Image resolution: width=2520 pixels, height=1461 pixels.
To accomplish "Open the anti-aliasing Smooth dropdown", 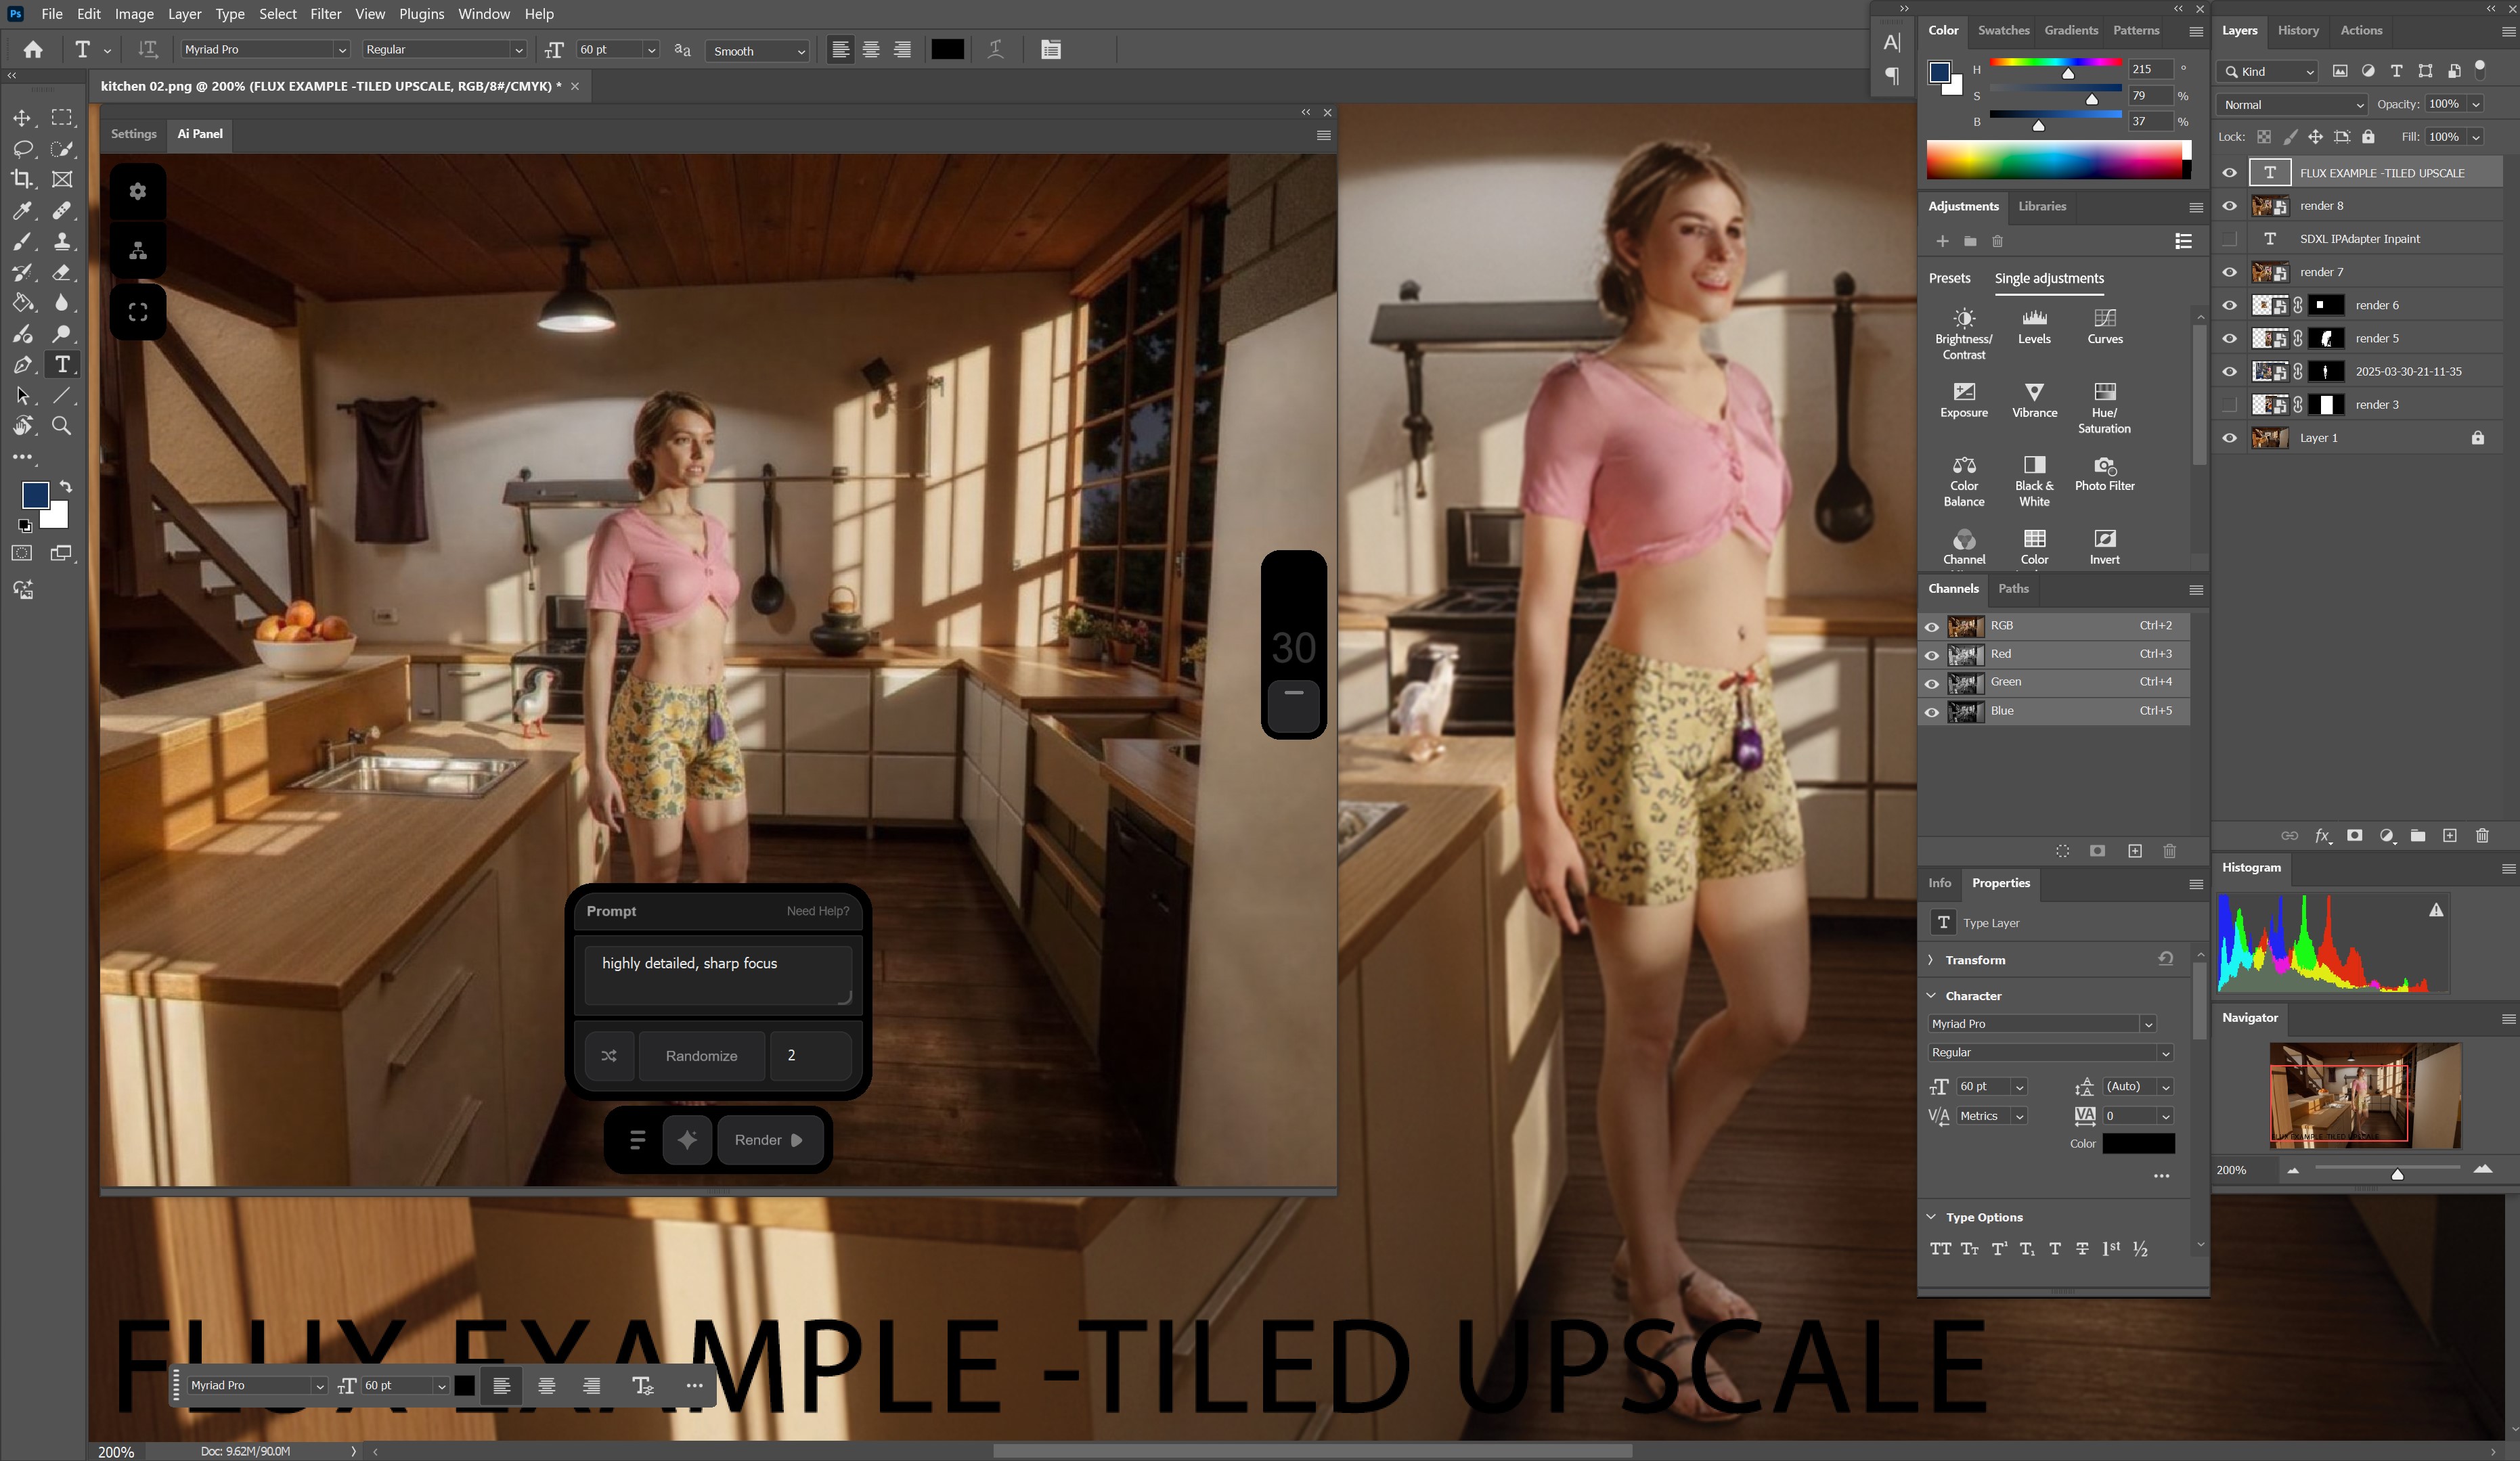I will [758, 51].
